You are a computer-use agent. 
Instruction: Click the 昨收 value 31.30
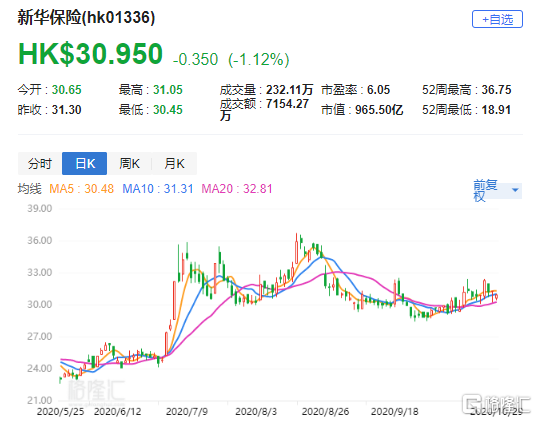tap(66, 110)
